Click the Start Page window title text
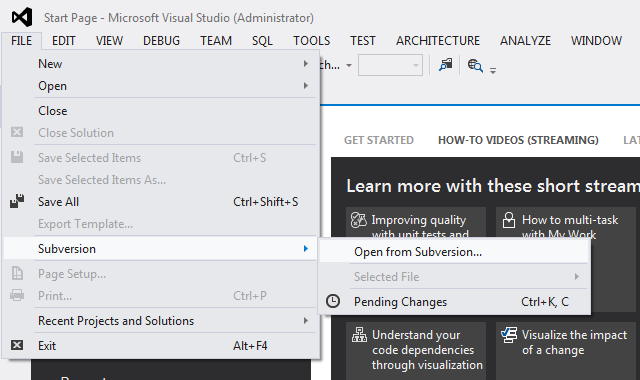This screenshot has width=640, height=380. tap(179, 18)
